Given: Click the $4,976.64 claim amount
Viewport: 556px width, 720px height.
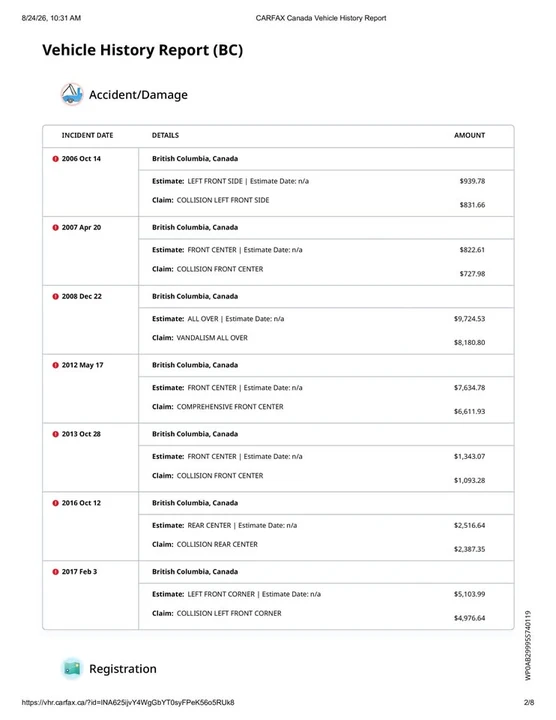Looking at the screenshot, I should (x=469, y=618).
